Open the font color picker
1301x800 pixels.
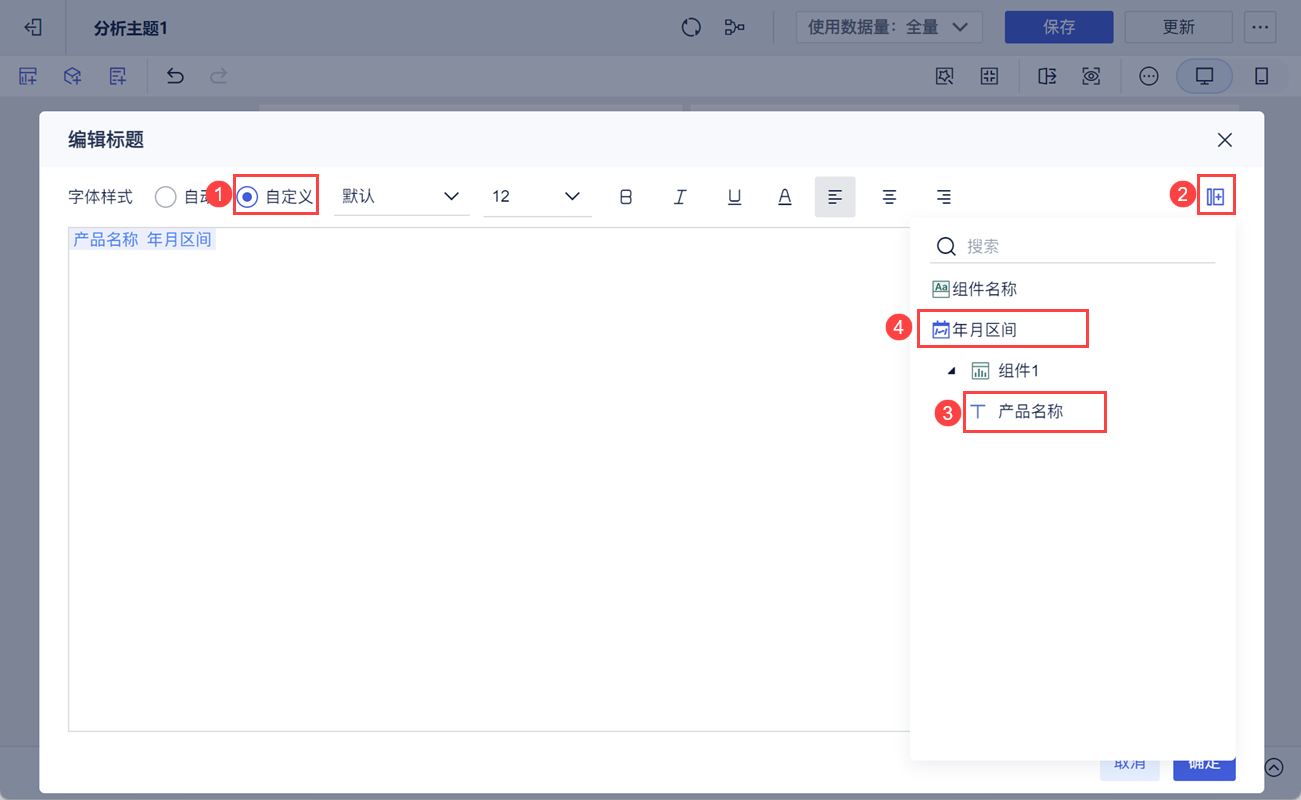[x=785, y=197]
